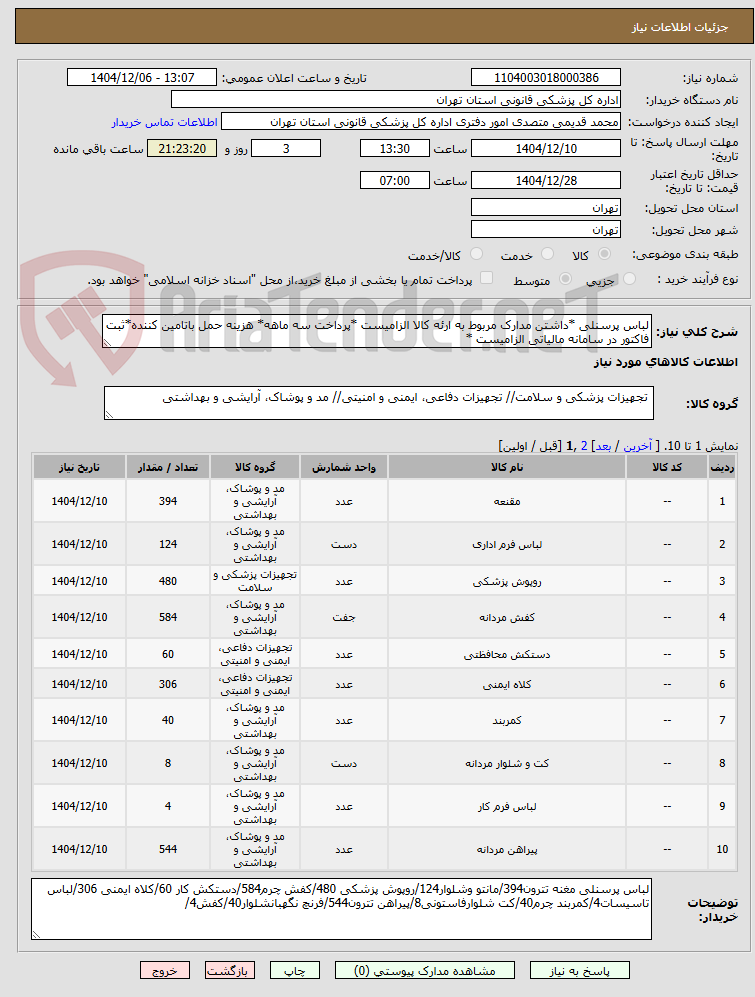Click the استان محل تحویل field
The height and width of the screenshot is (997, 755).
point(546,208)
